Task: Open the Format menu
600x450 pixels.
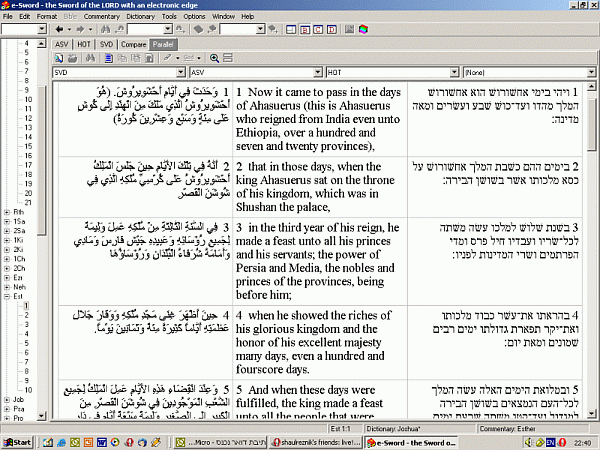Action: click(x=47, y=16)
